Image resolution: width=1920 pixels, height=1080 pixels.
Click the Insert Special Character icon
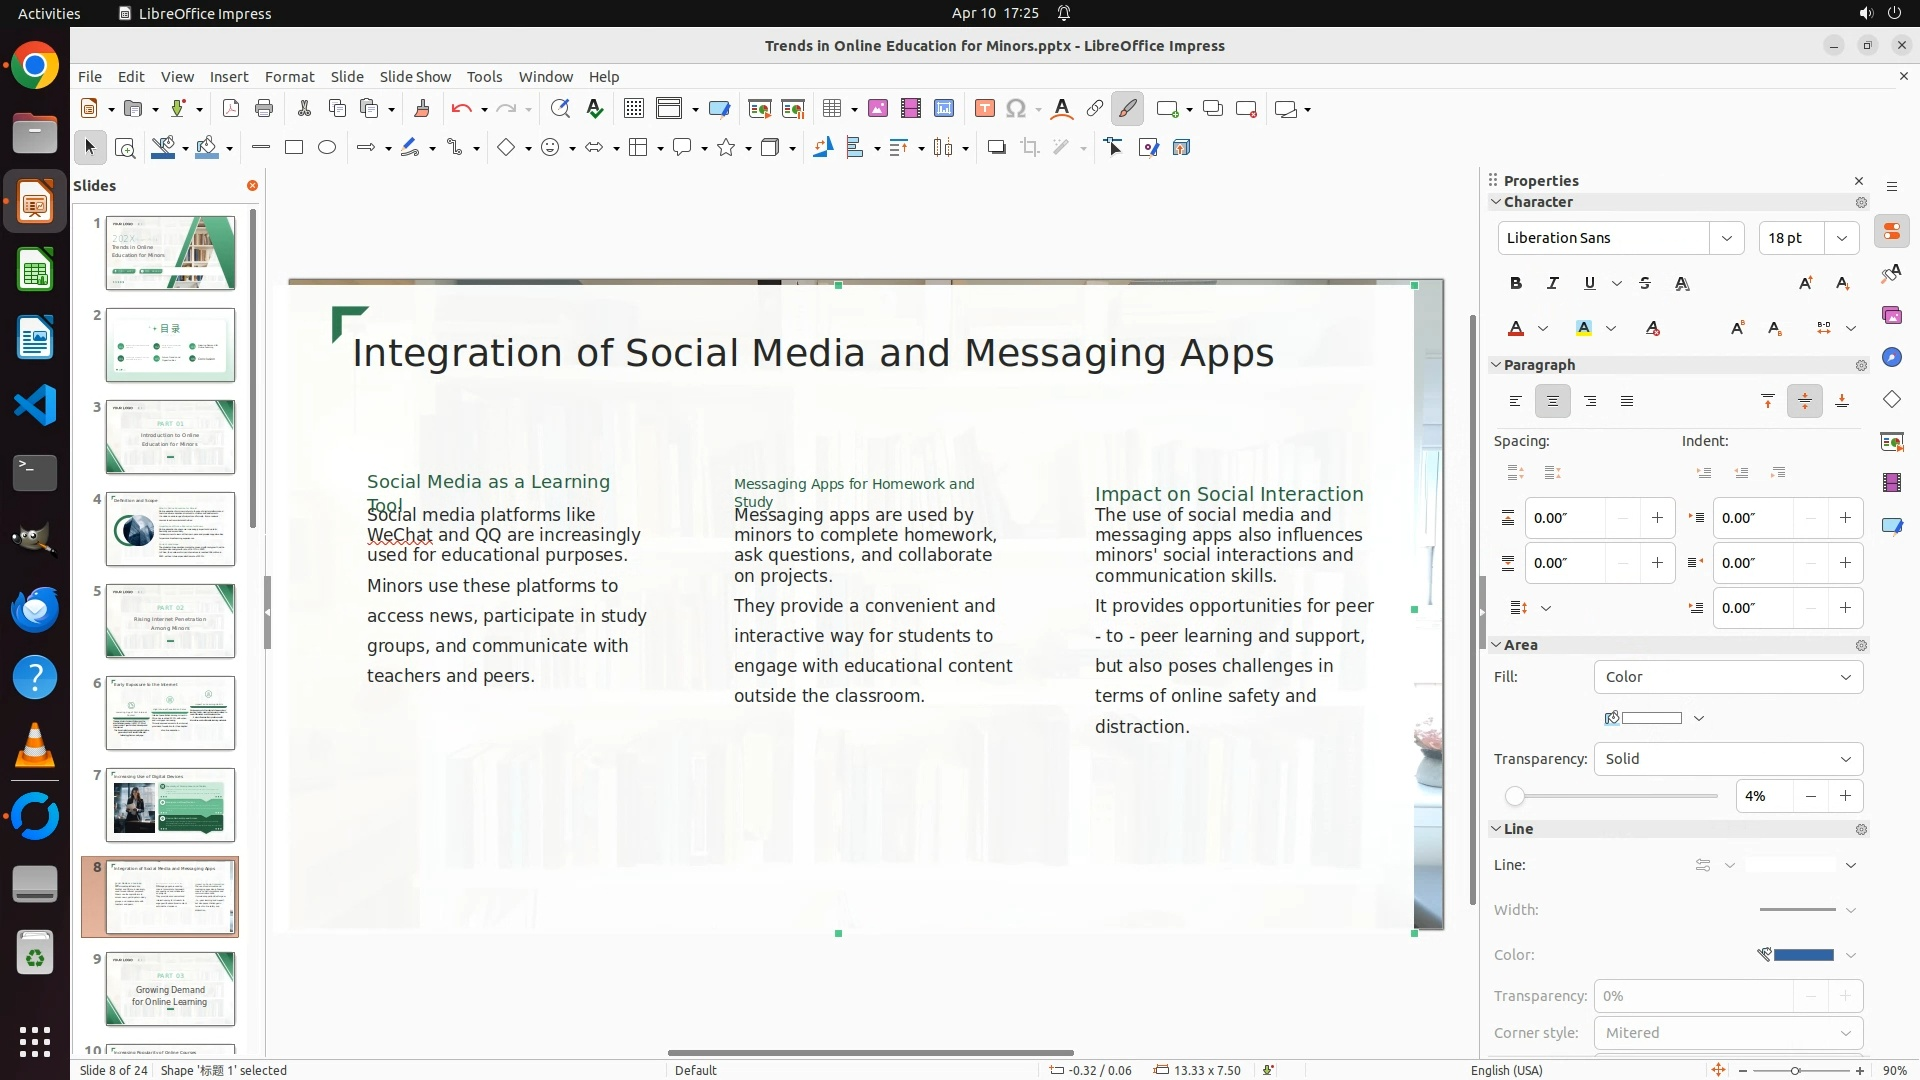click(x=1016, y=109)
